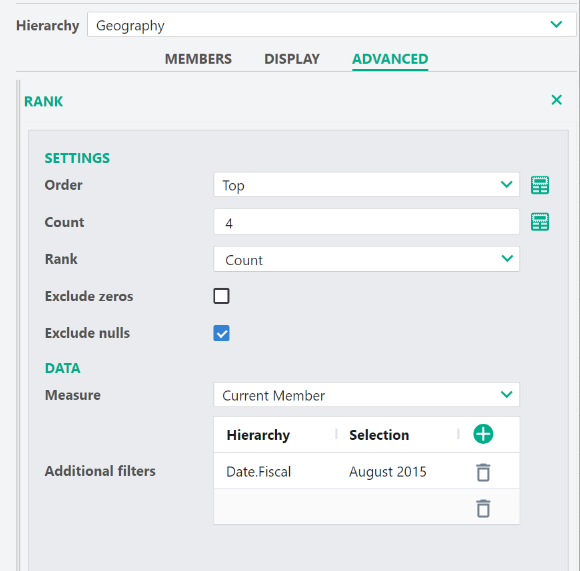The height and width of the screenshot is (571, 580).
Task: Click the Selection column header
Action: 379,435
